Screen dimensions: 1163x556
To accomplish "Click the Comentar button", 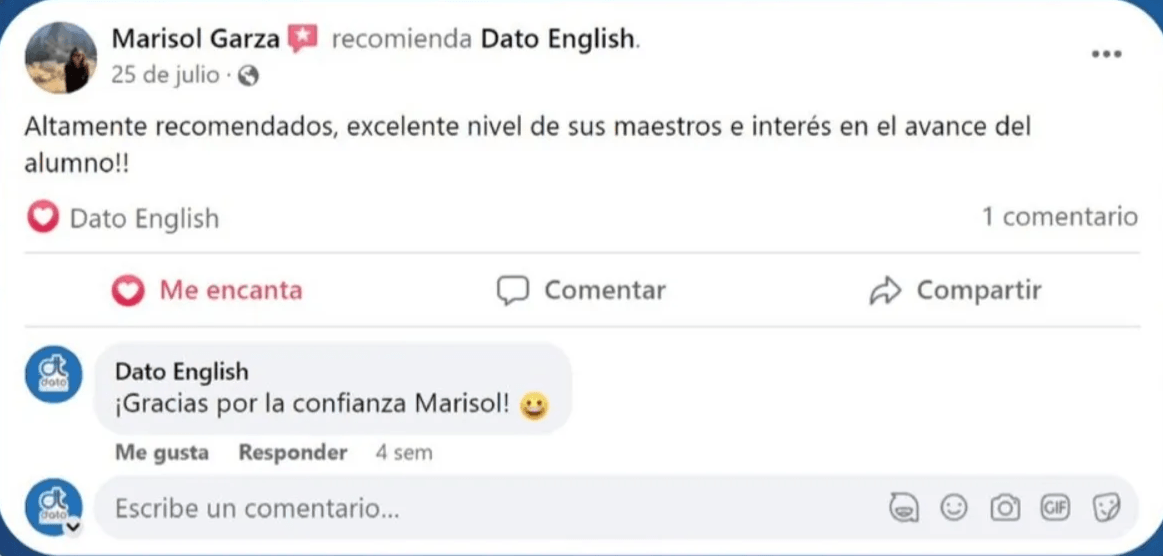I will [581, 291].
